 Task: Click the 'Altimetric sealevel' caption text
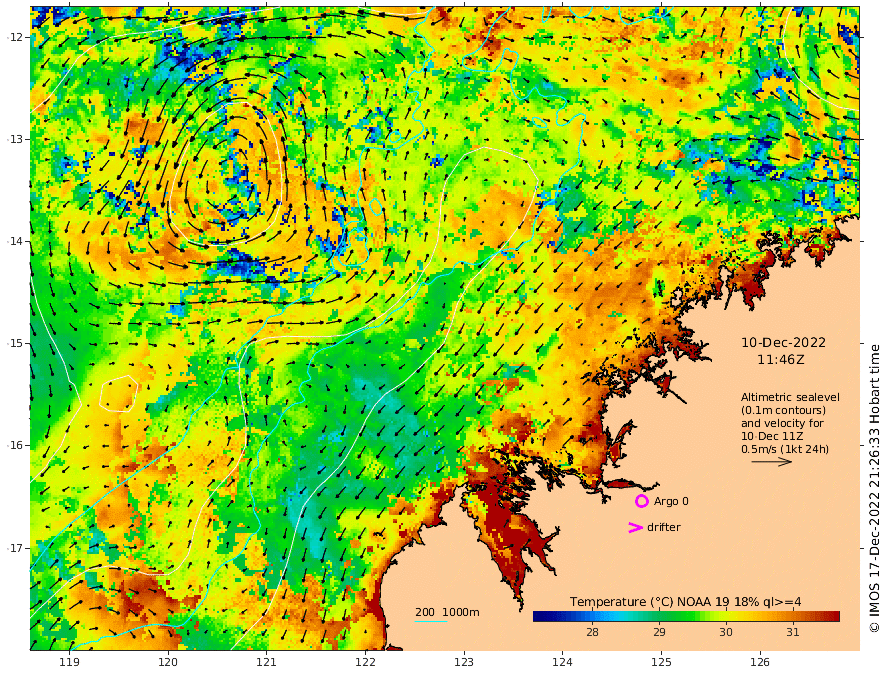[x=790, y=397]
